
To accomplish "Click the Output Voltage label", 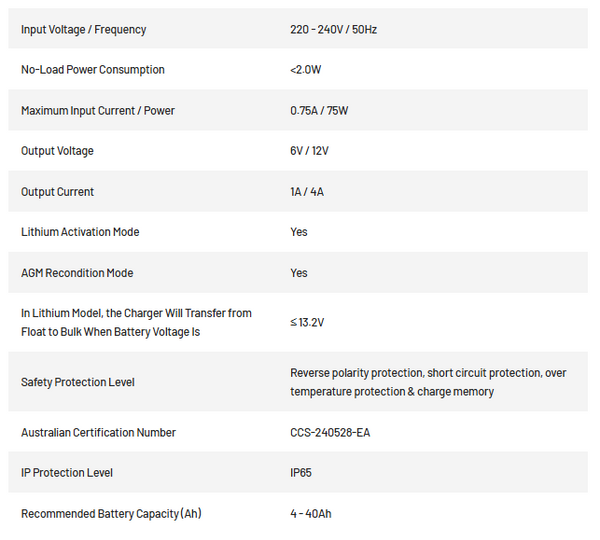I will 57,151.
